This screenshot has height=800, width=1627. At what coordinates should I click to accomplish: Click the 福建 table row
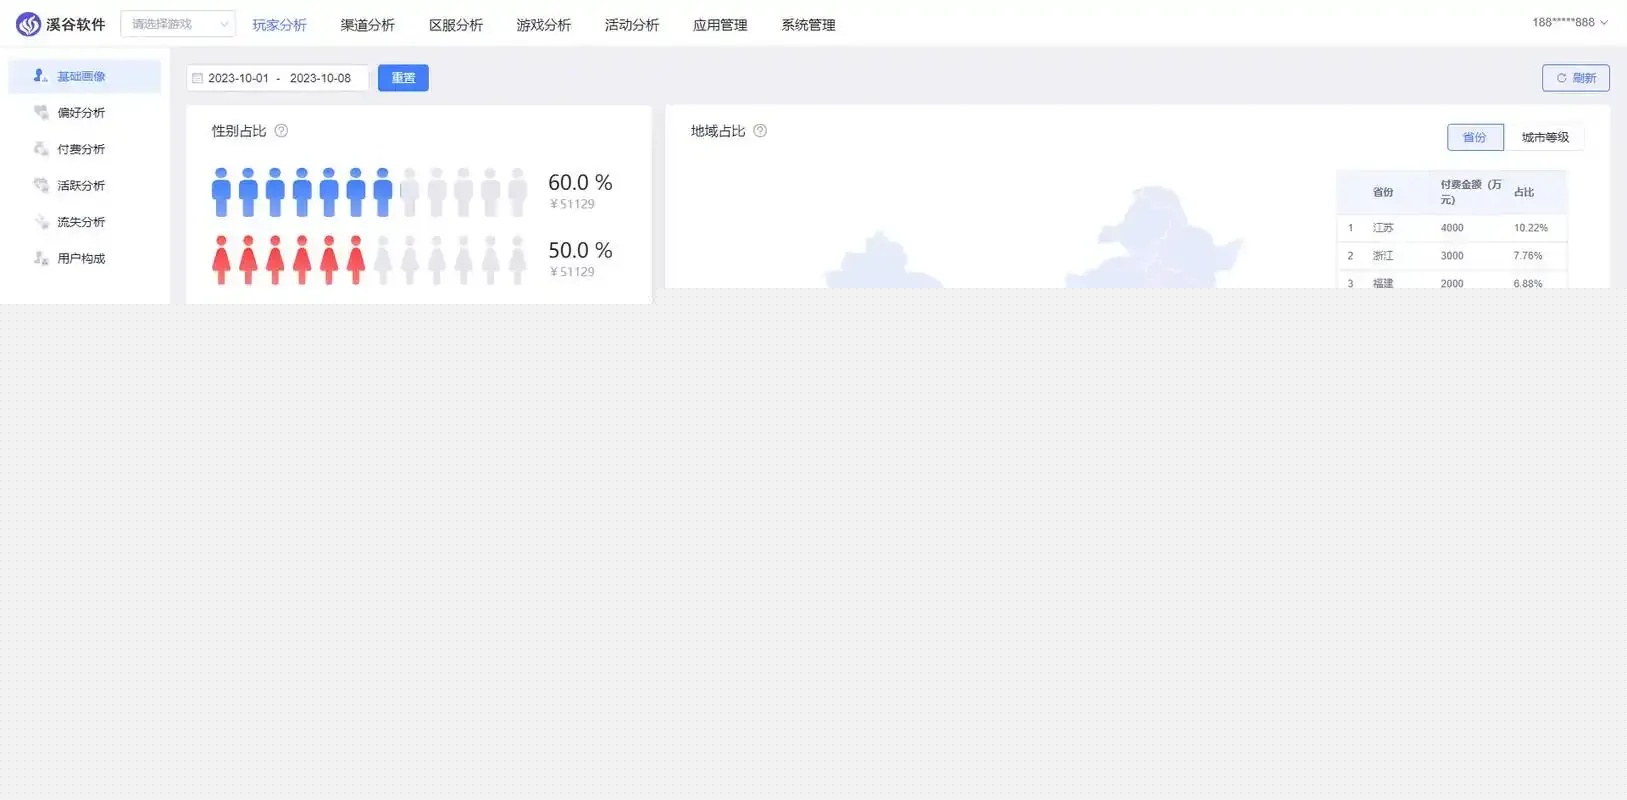pyautogui.click(x=1452, y=281)
